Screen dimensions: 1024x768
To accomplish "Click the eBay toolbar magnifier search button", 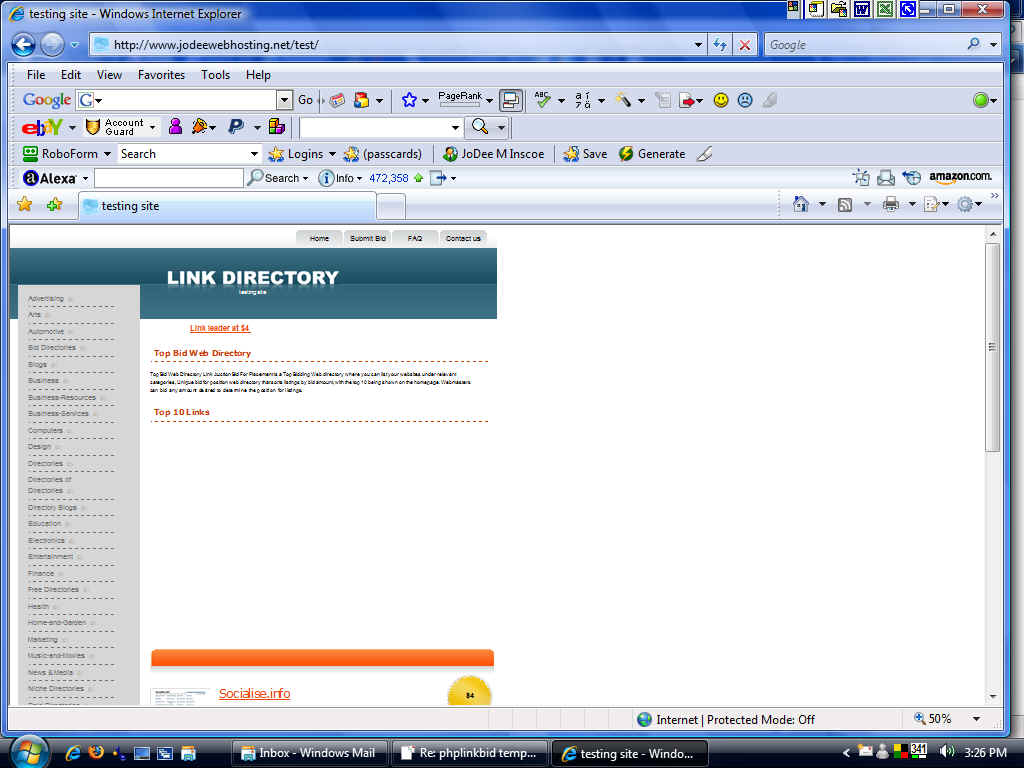I will pyautogui.click(x=480, y=127).
